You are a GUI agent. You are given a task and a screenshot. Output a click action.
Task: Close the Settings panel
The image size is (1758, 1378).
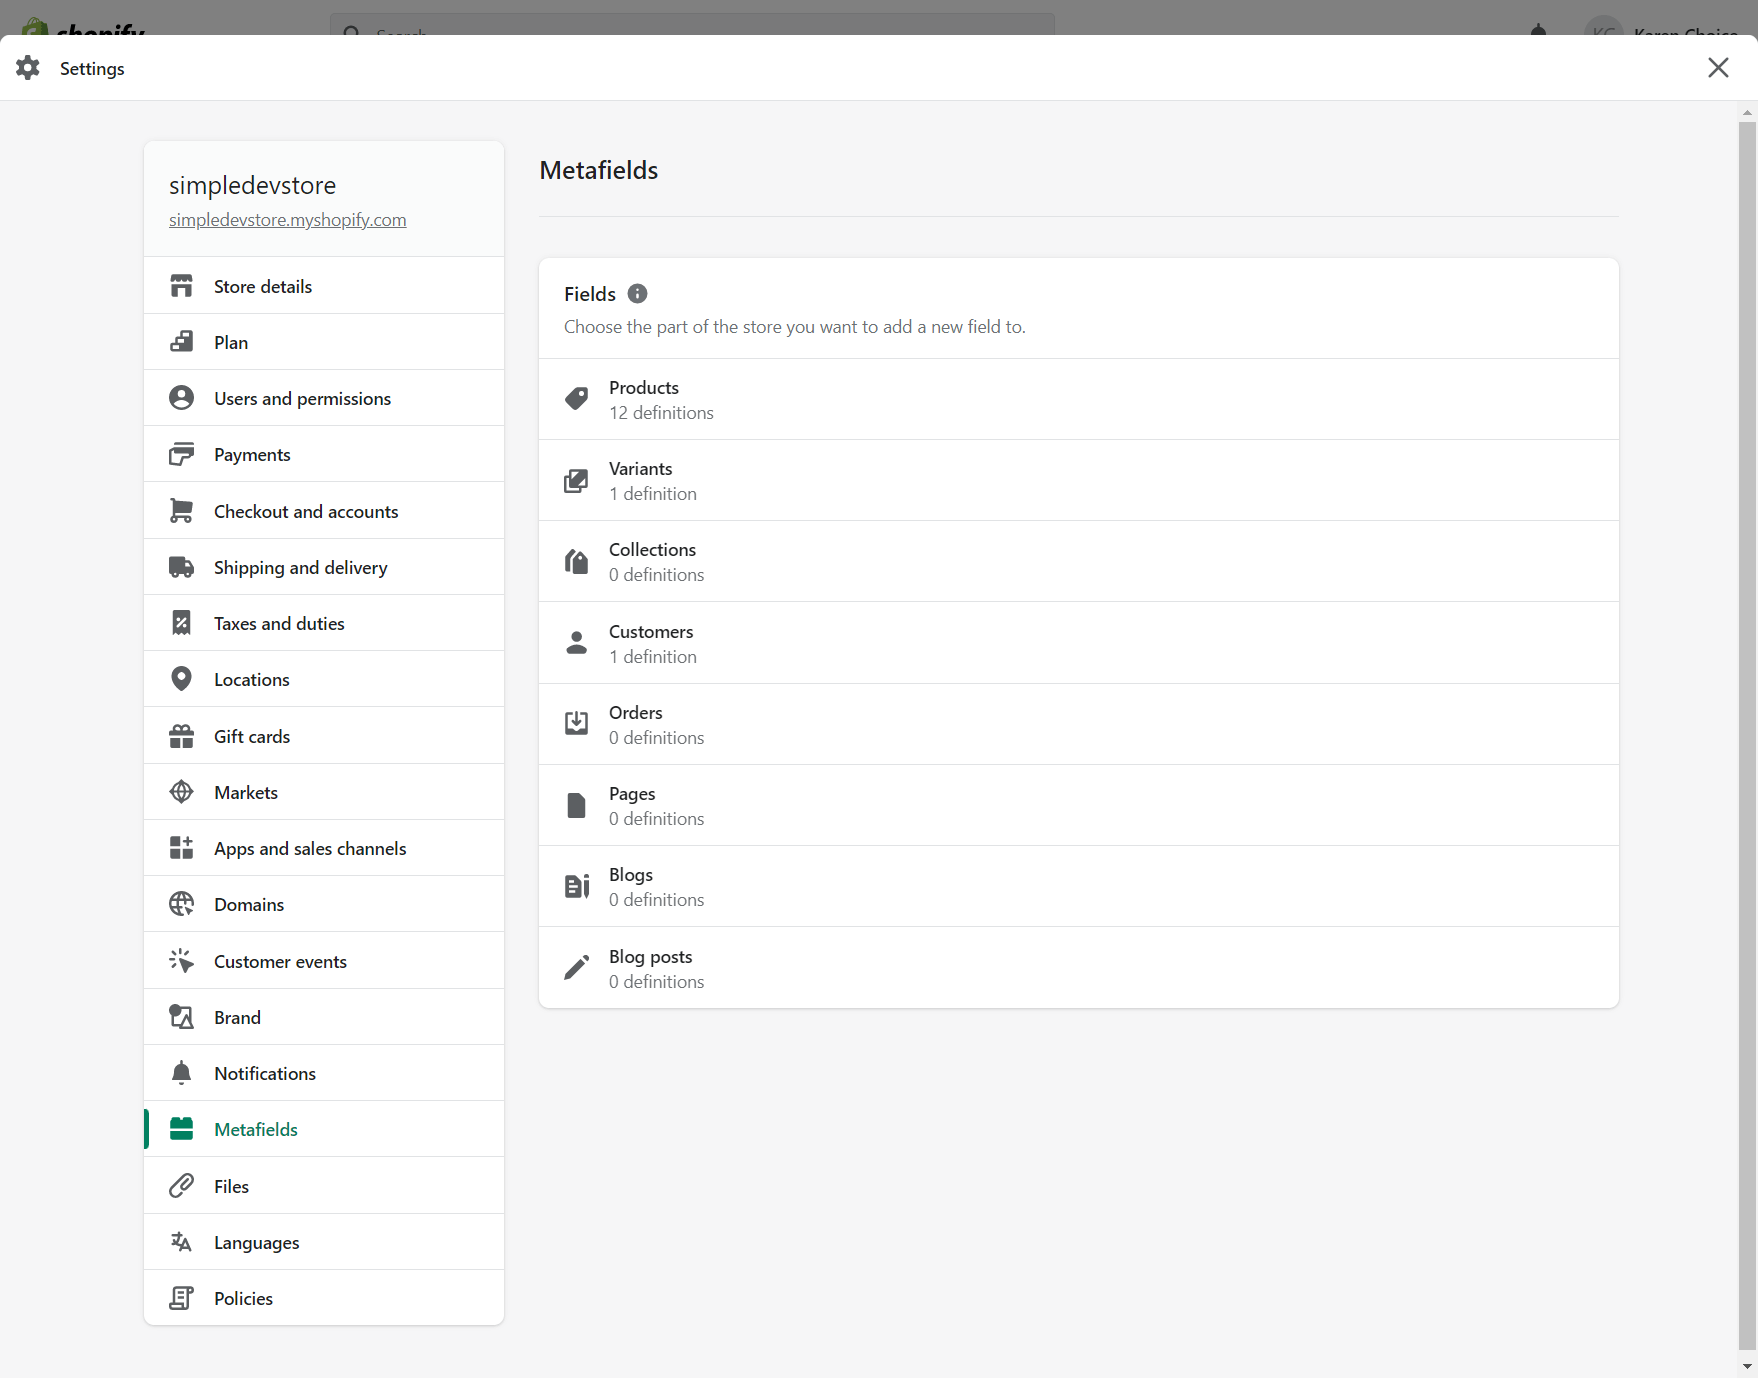pyautogui.click(x=1718, y=67)
